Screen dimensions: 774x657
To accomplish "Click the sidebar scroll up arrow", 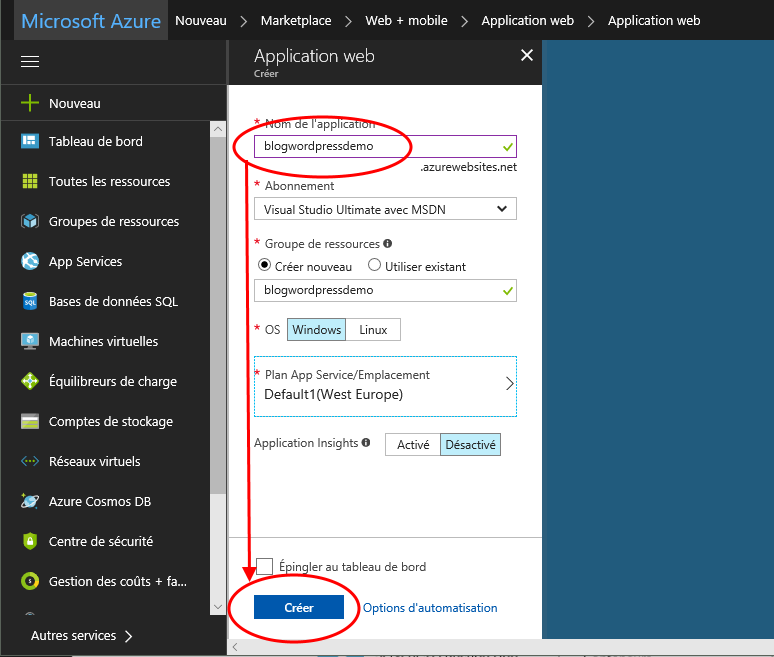I will click(218, 129).
